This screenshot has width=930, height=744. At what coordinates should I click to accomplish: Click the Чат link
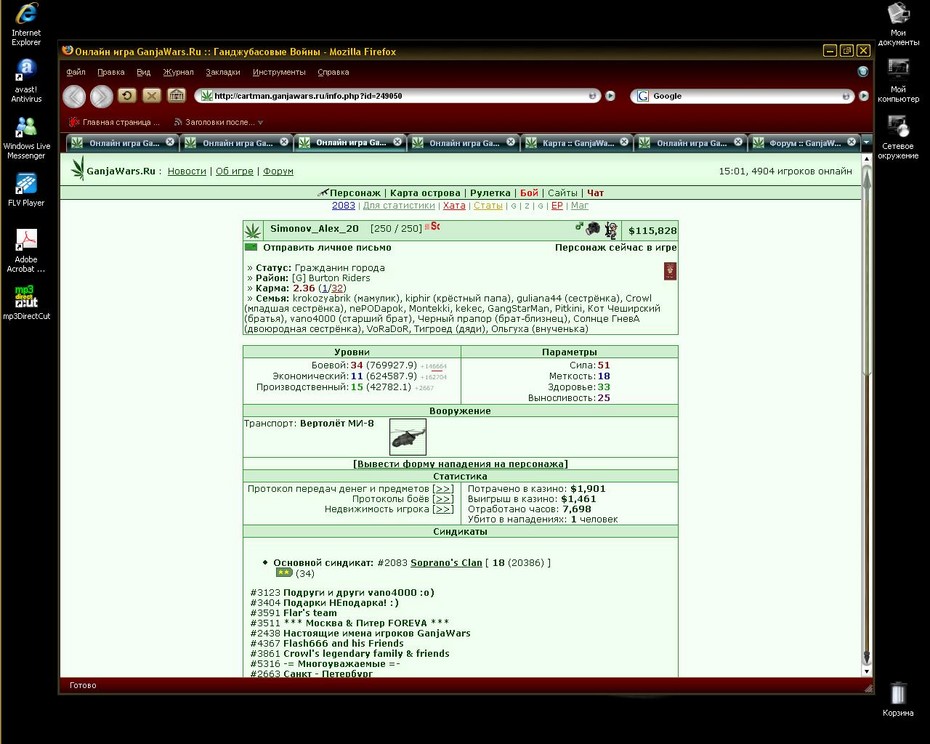595,193
